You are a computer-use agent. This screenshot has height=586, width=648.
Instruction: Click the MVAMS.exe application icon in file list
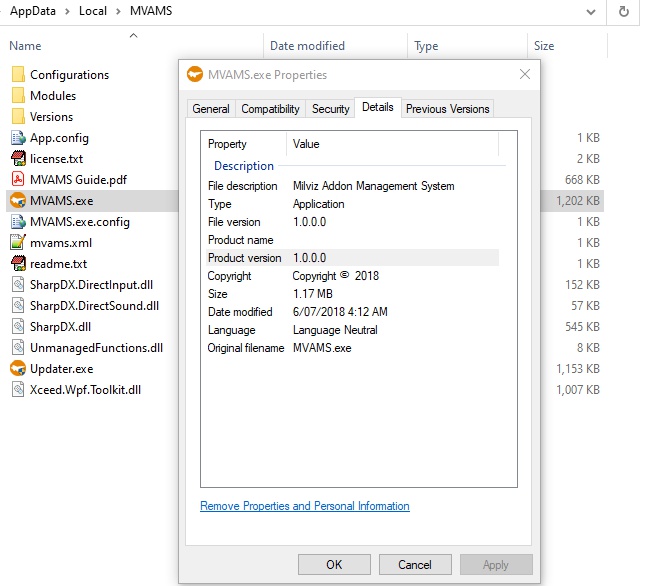pos(18,201)
